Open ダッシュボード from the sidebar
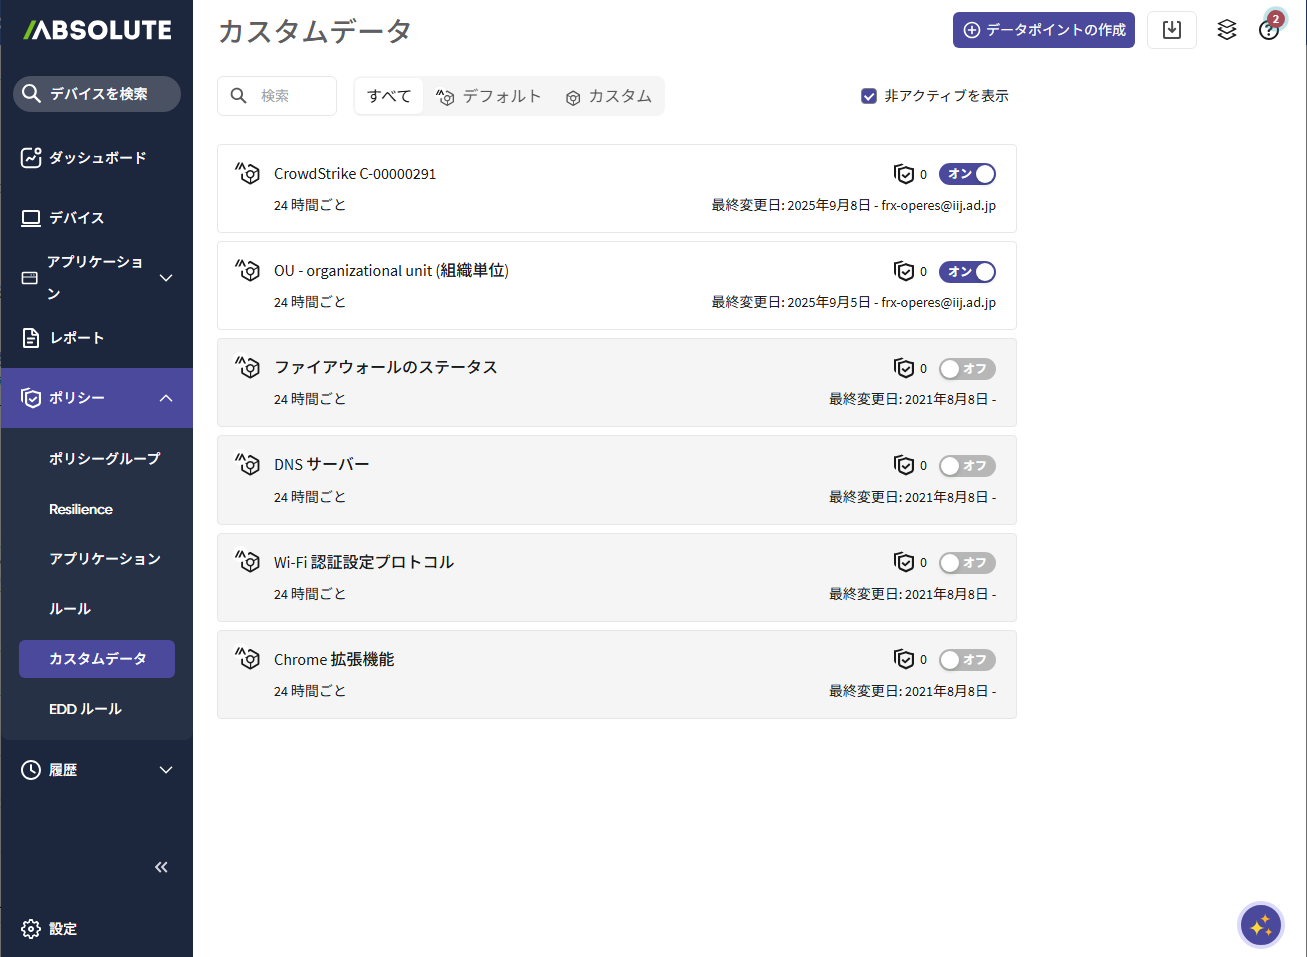Screen dimensions: 1307x957 coord(97,158)
